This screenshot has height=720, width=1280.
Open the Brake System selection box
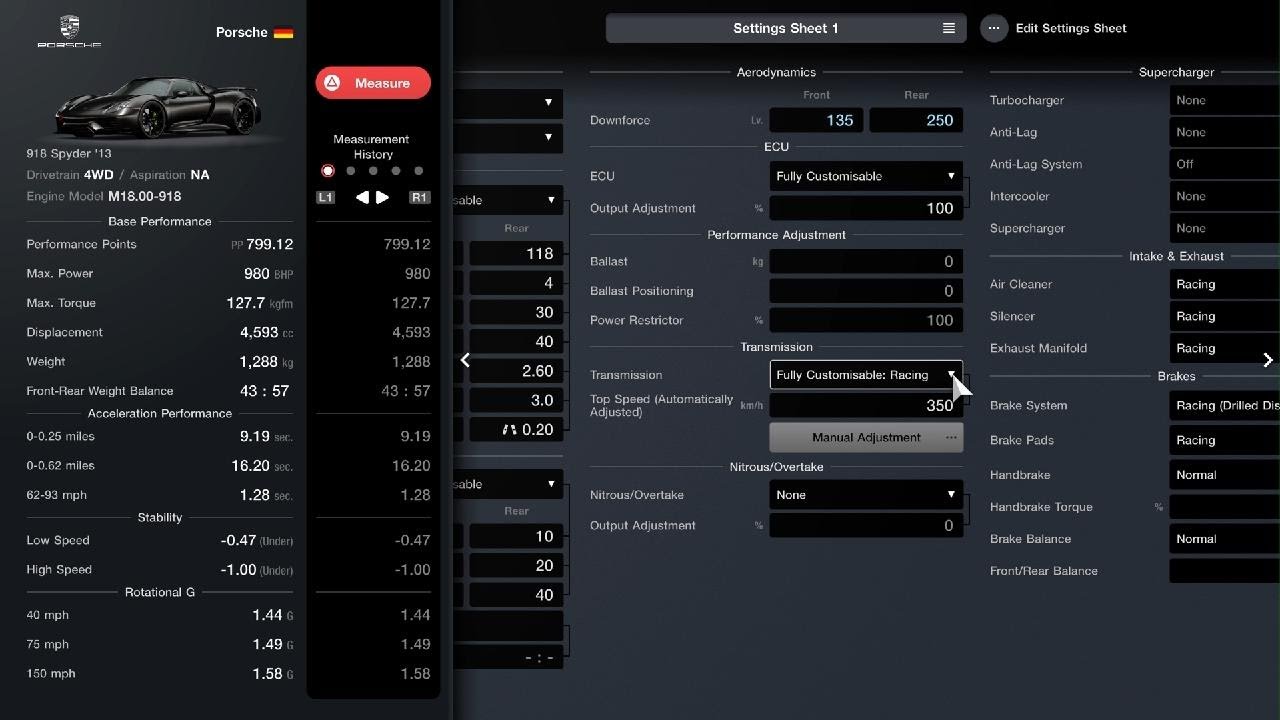click(1224, 405)
